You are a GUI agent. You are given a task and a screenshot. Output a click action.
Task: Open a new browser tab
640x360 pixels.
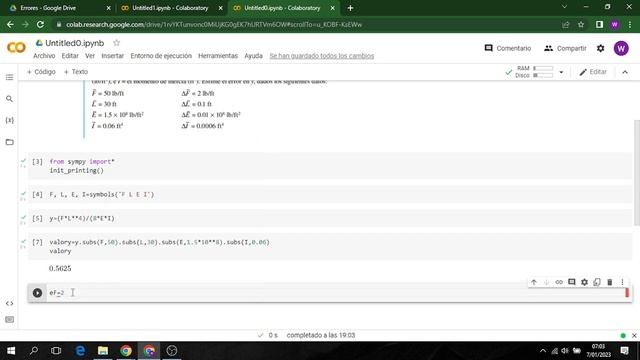(350, 8)
